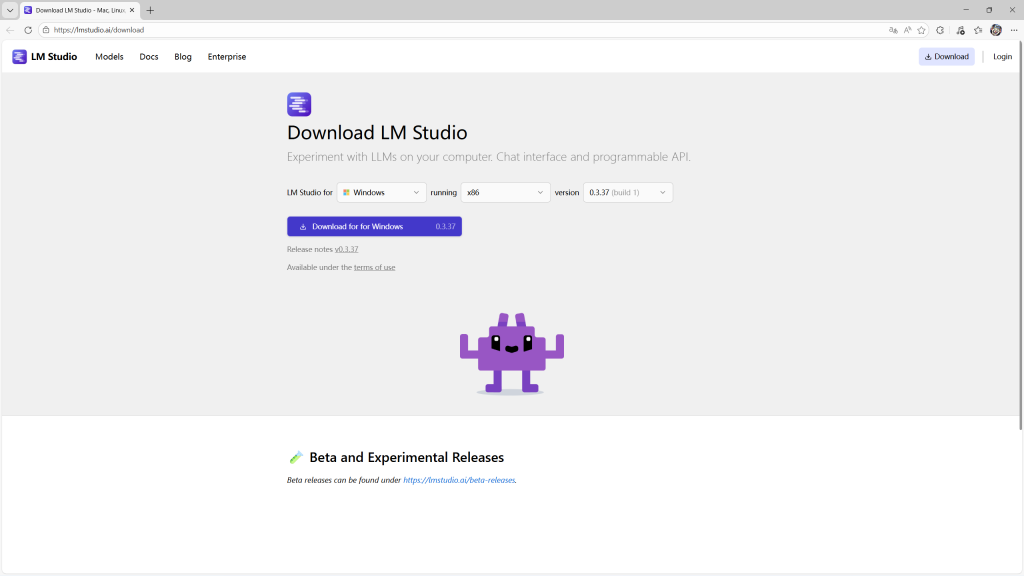Screen dimensions: 1024x576
Task: Expand the Windows operating system dropdown
Action: [x=382, y=192]
